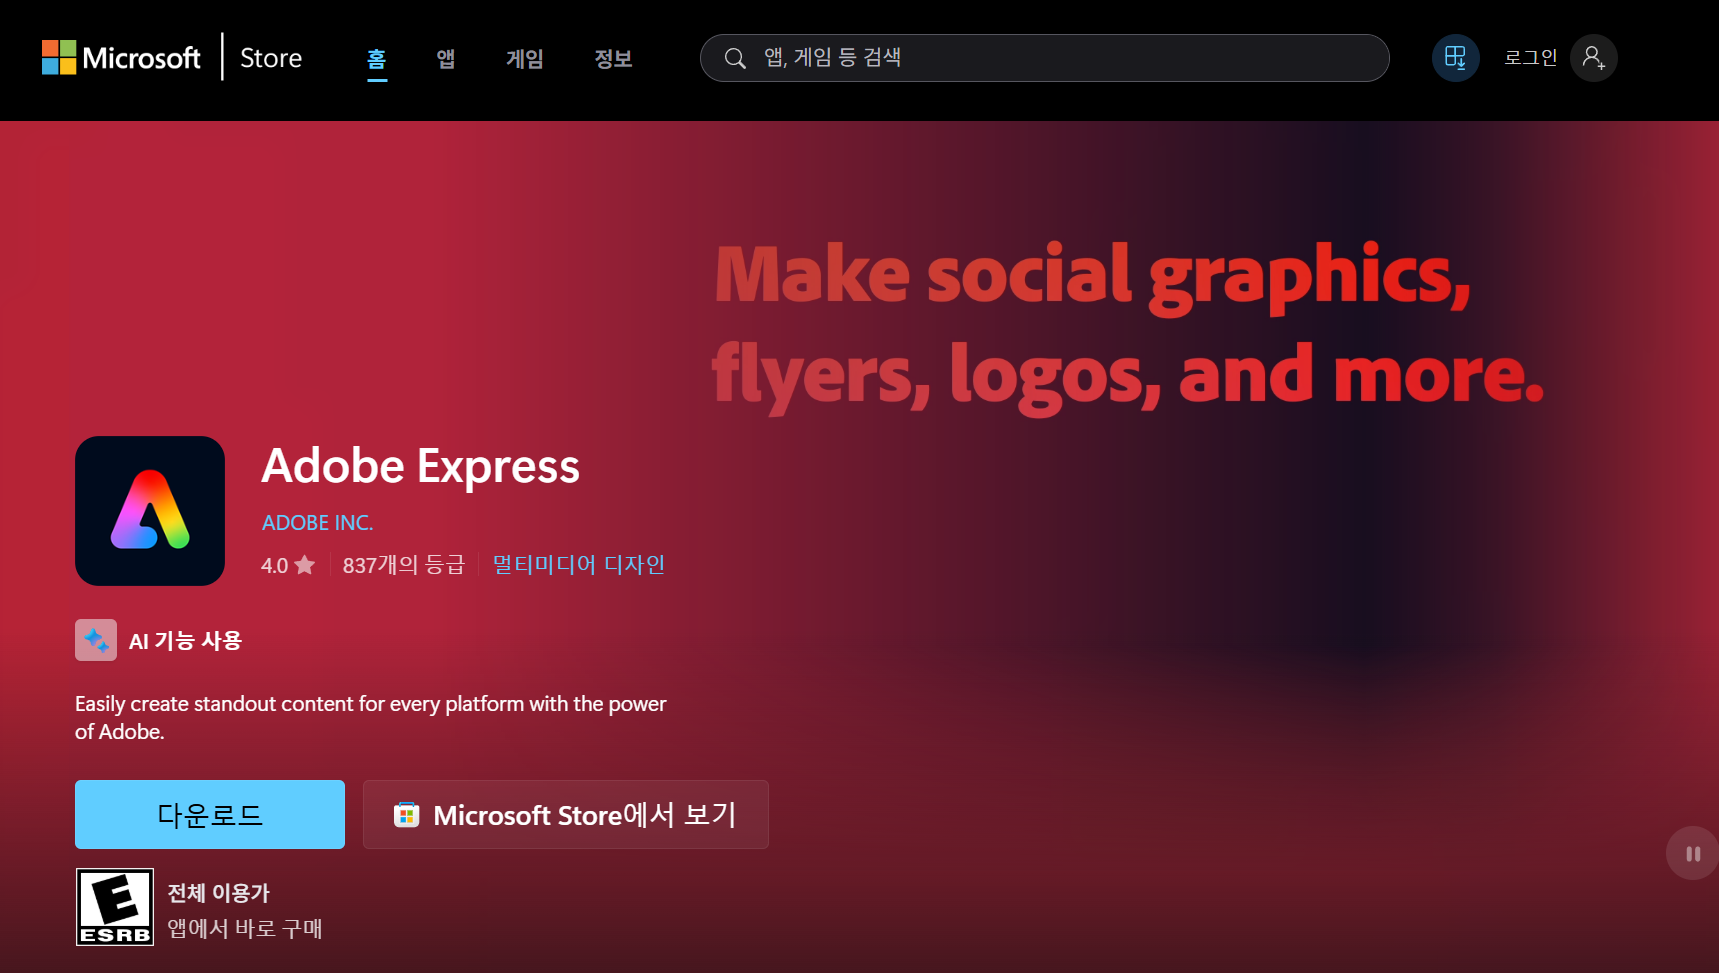Image resolution: width=1719 pixels, height=973 pixels.
Task: Open the Store home link
Action: point(271,58)
